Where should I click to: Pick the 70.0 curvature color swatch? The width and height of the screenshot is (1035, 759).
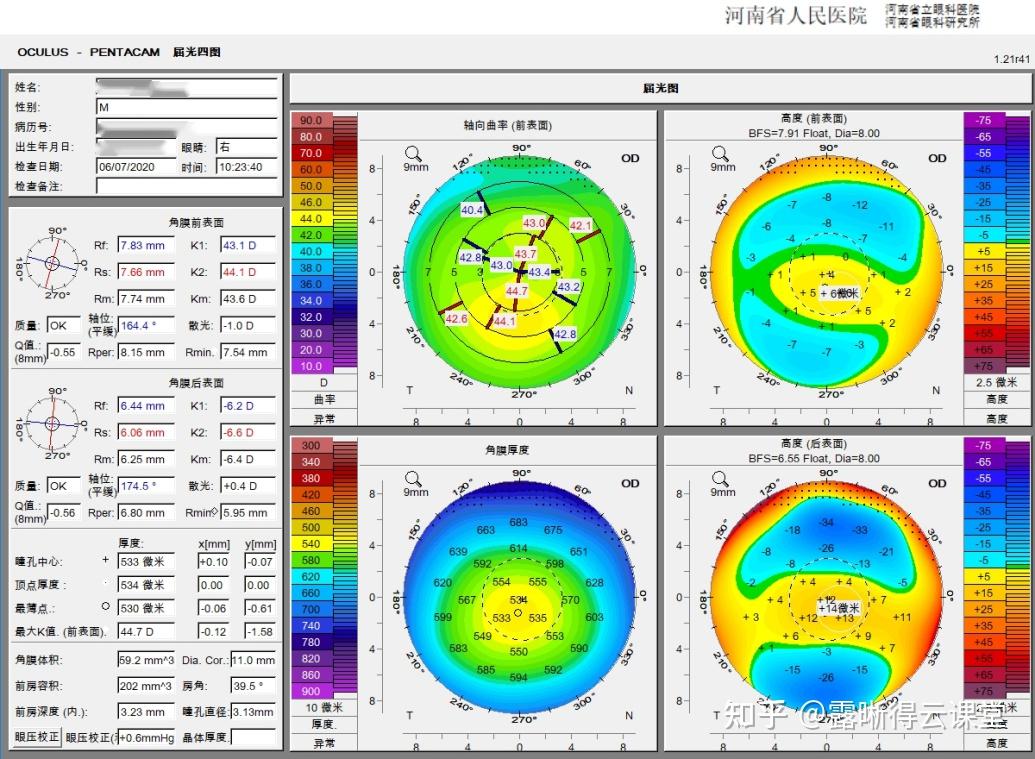(x=312, y=153)
